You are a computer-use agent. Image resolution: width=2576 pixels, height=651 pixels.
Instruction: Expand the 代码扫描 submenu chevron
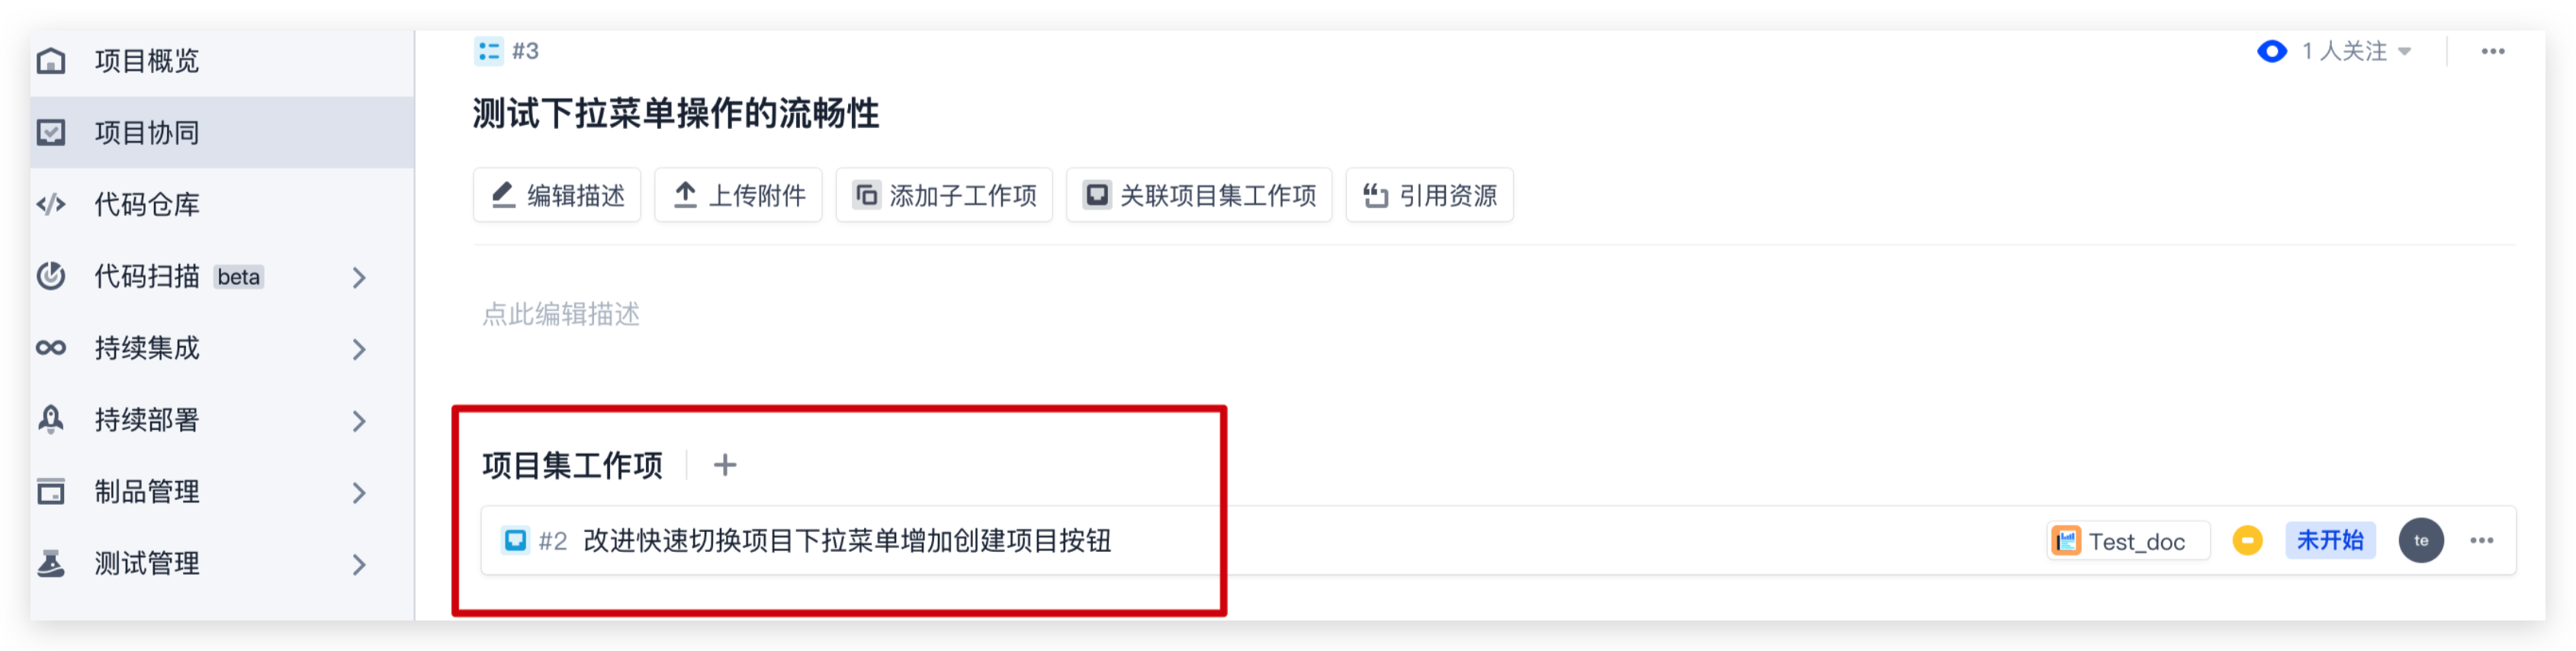[359, 277]
